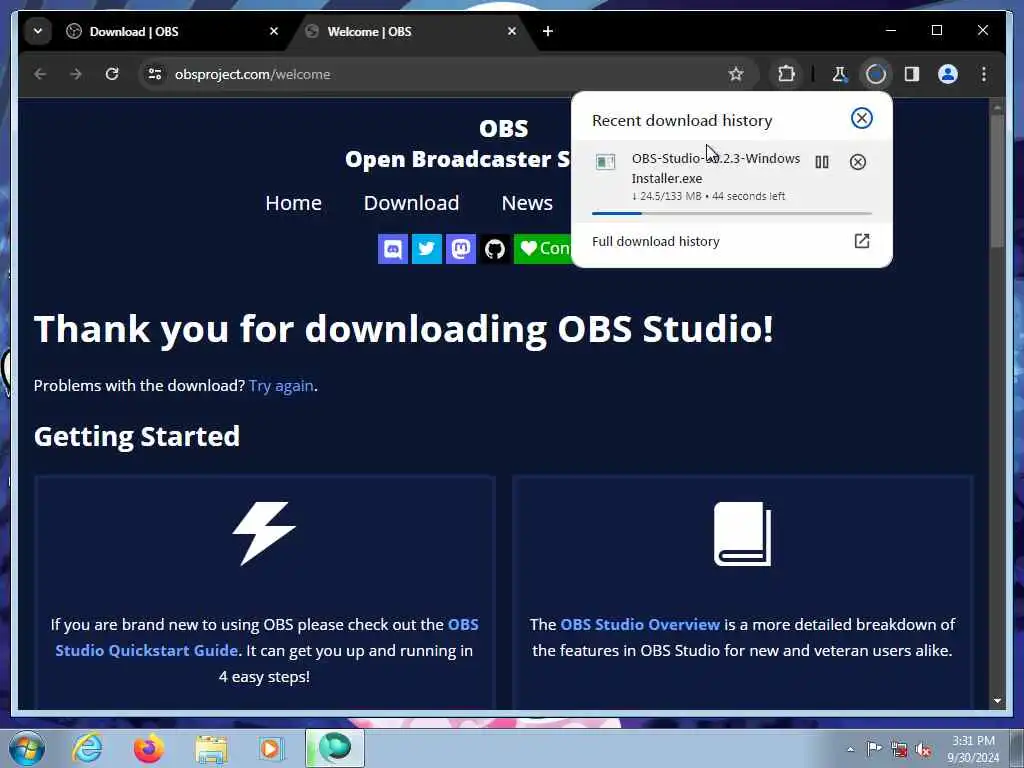The height and width of the screenshot is (768, 1024).
Task: Open the OBS Discord icon link
Action: (x=393, y=249)
